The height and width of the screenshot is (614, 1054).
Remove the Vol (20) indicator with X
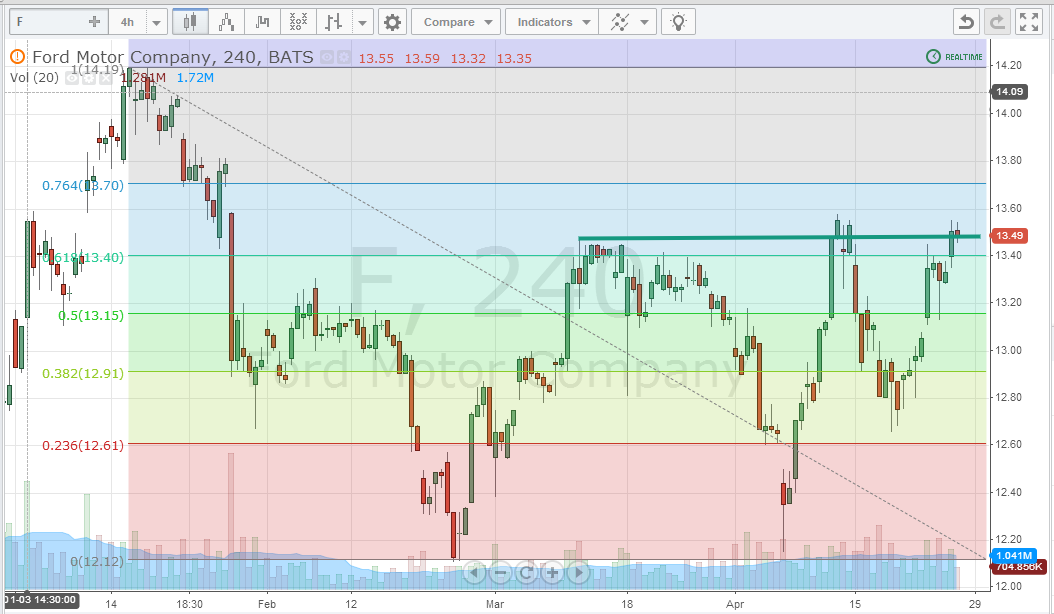[106, 78]
